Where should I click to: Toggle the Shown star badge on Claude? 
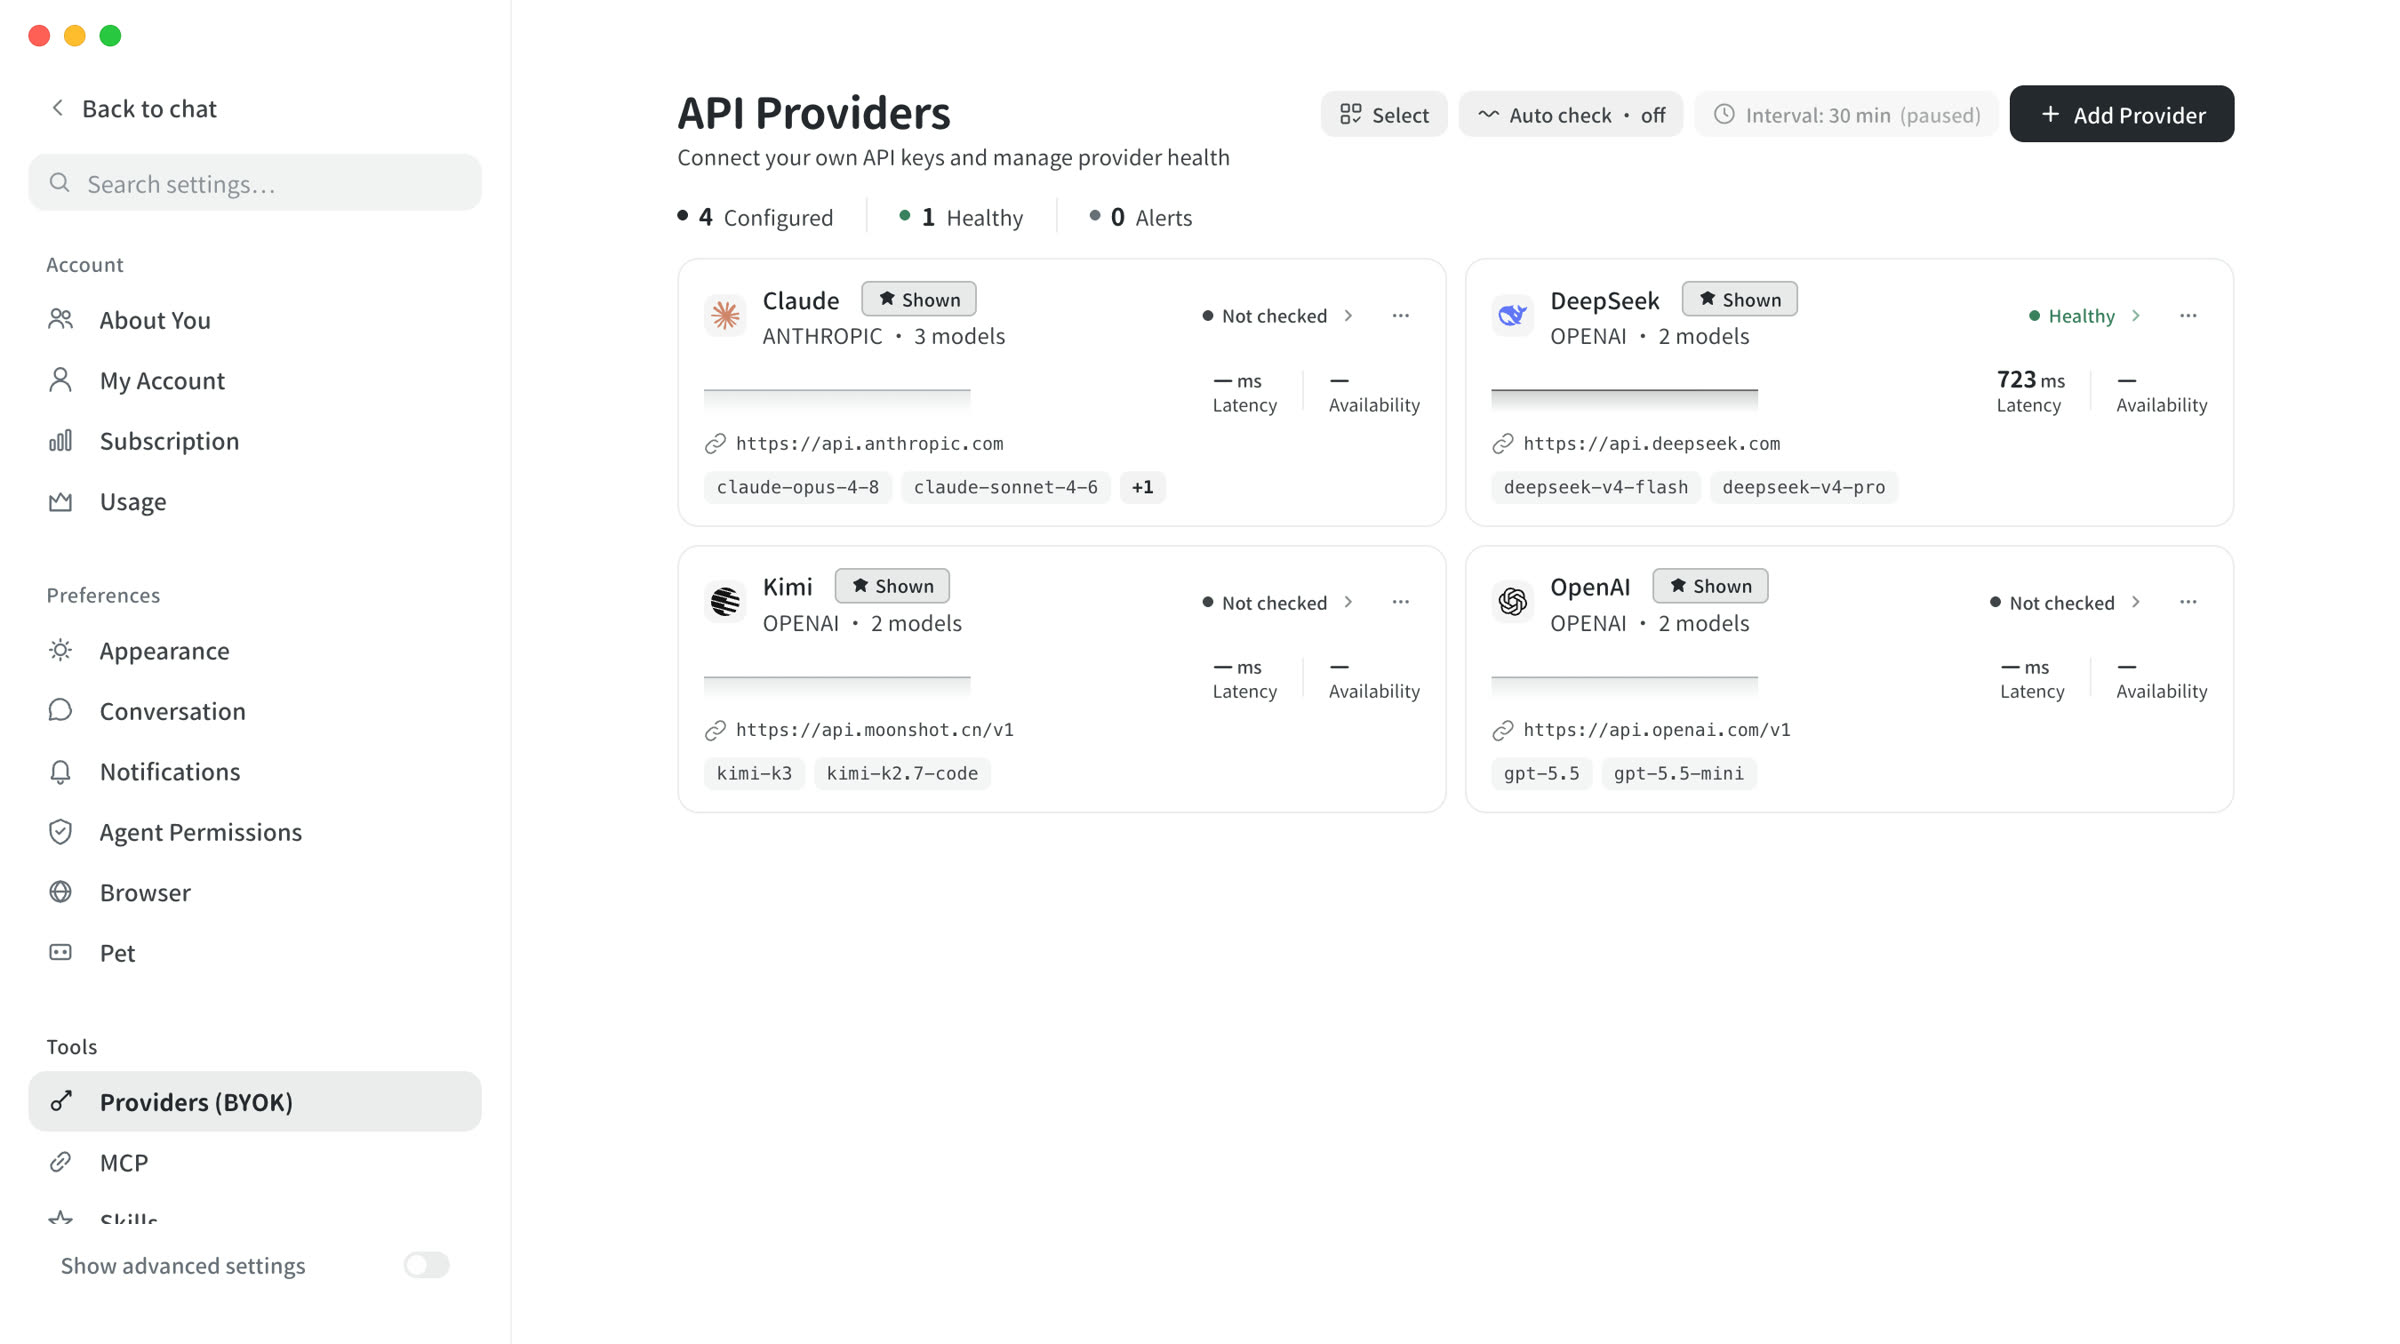click(919, 299)
